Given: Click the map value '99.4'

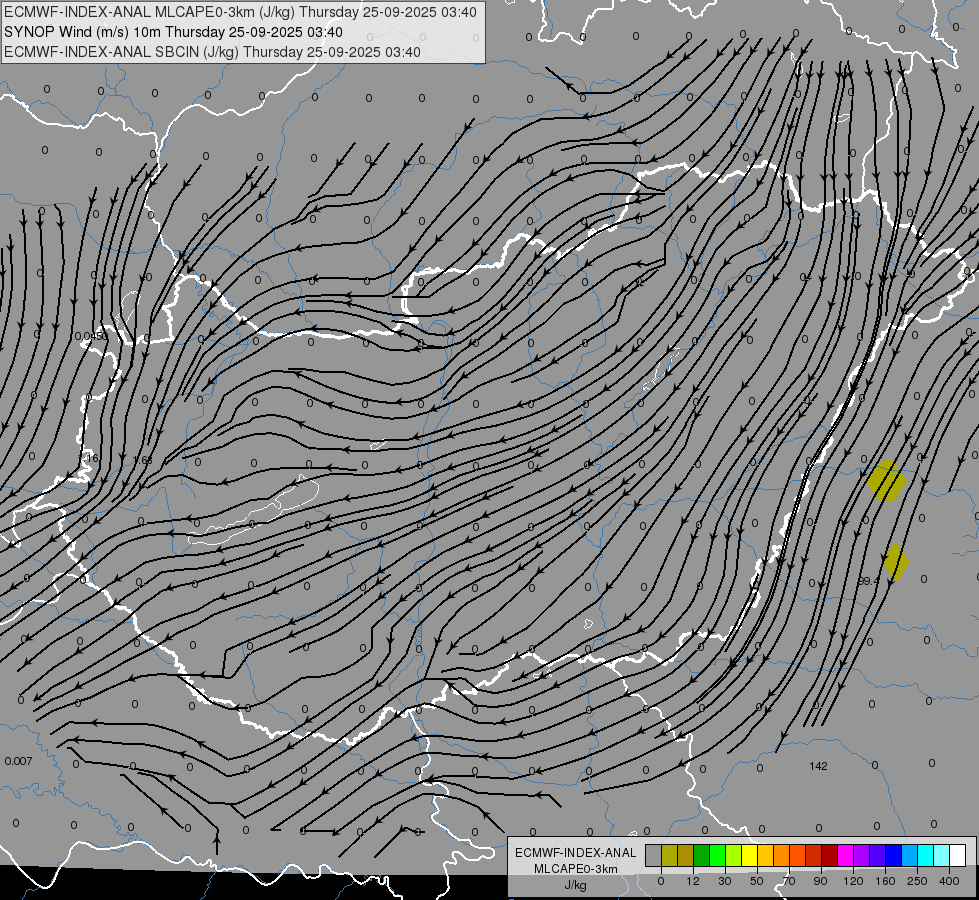Looking at the screenshot, I should (x=868, y=581).
